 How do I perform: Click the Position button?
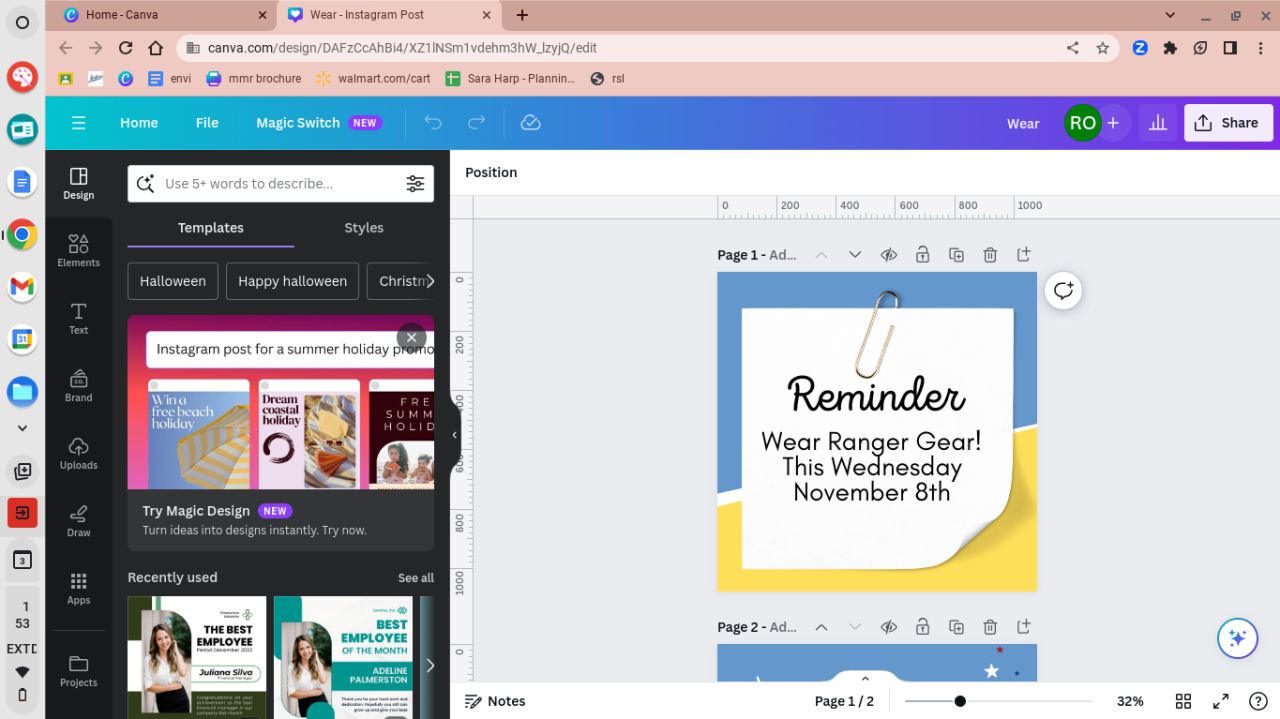point(491,172)
